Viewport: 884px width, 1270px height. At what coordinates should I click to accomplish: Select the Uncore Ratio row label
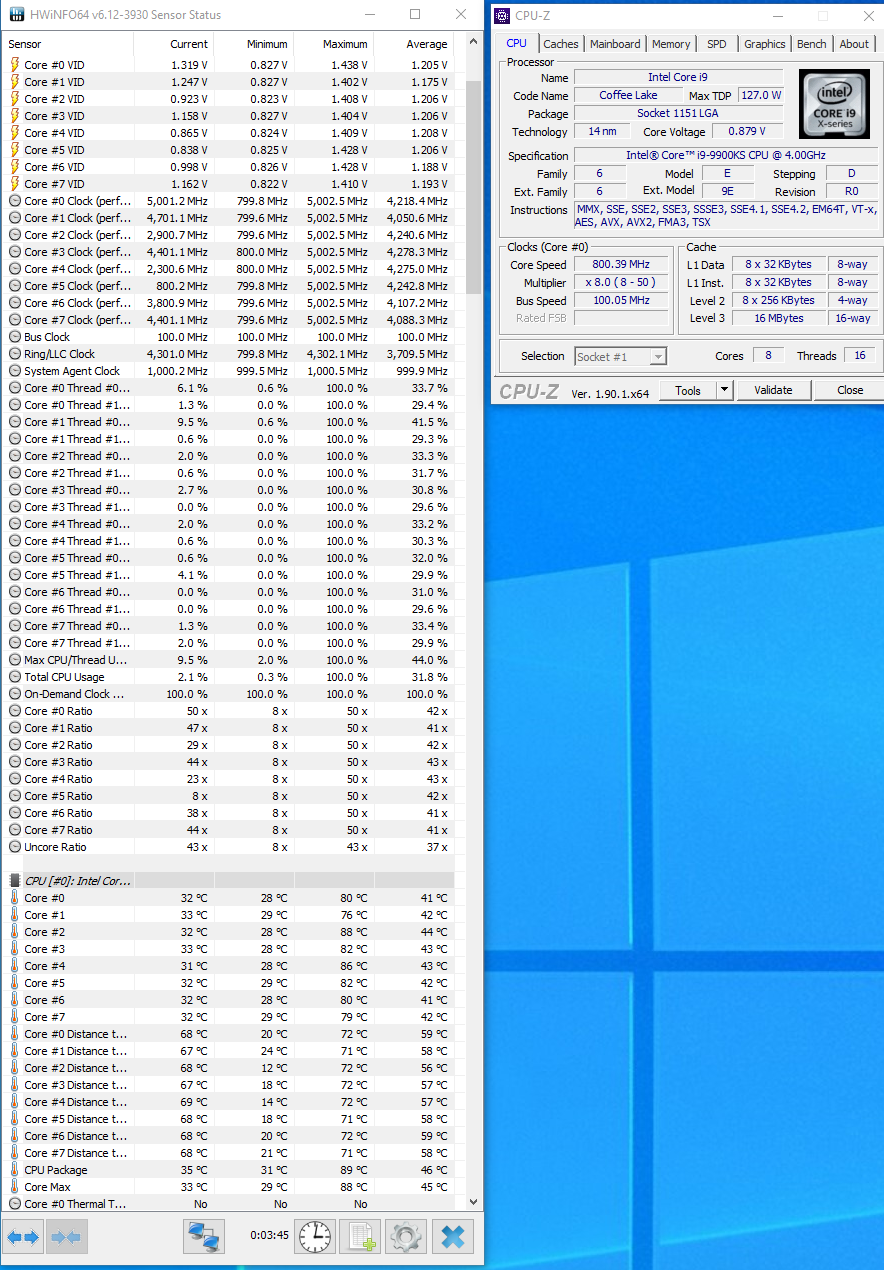(x=56, y=847)
